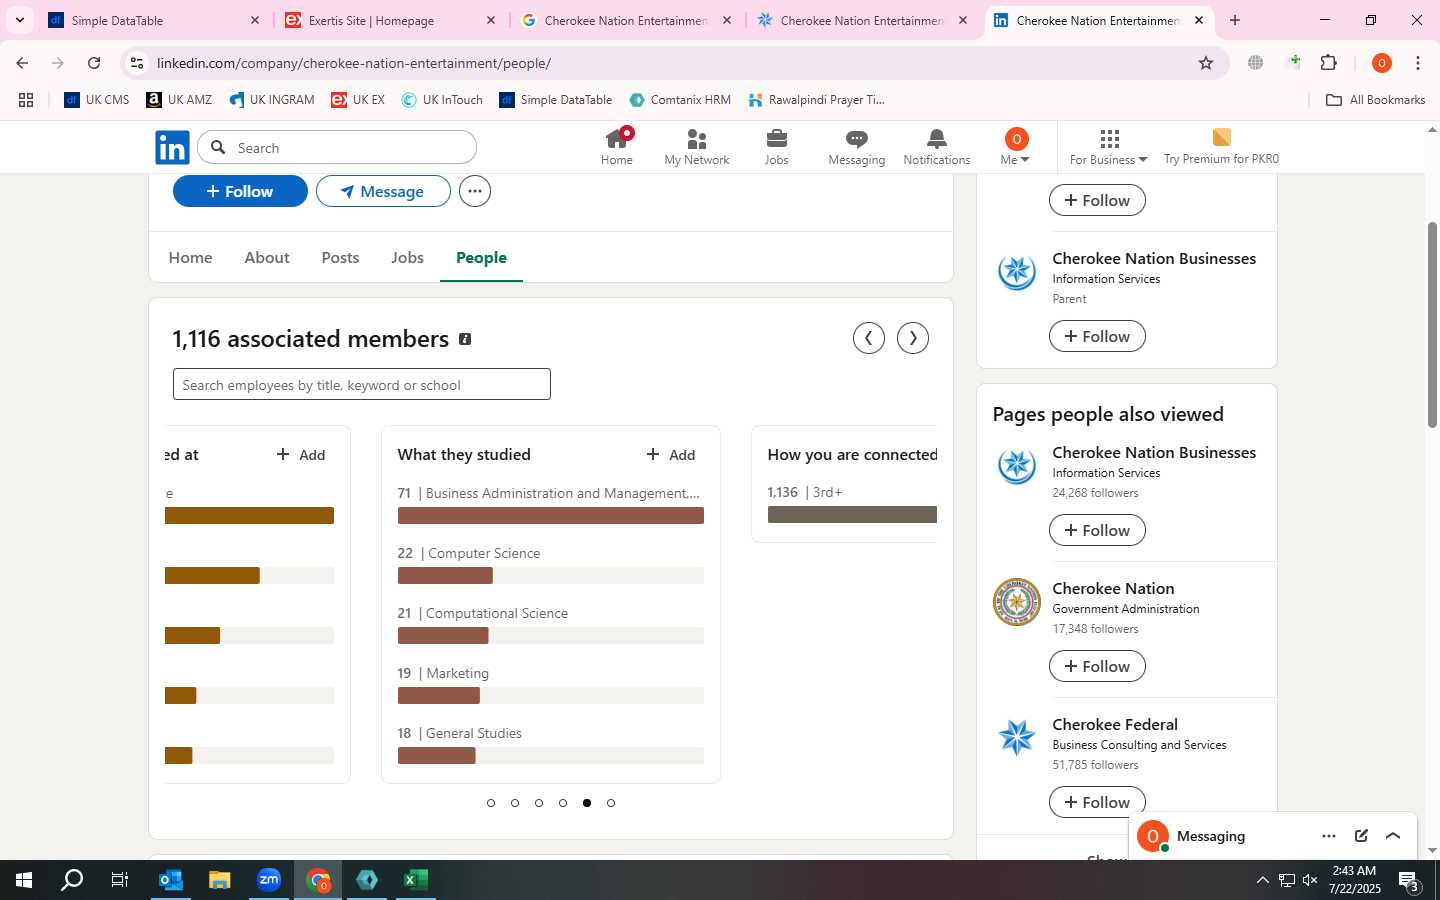
Task: Show hidden system tray icons
Action: coord(1262,880)
